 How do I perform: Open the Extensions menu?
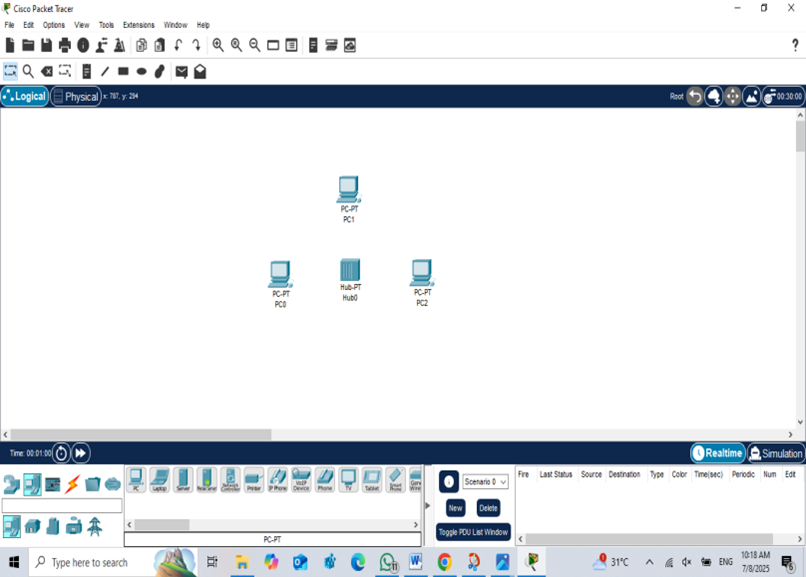[138, 25]
